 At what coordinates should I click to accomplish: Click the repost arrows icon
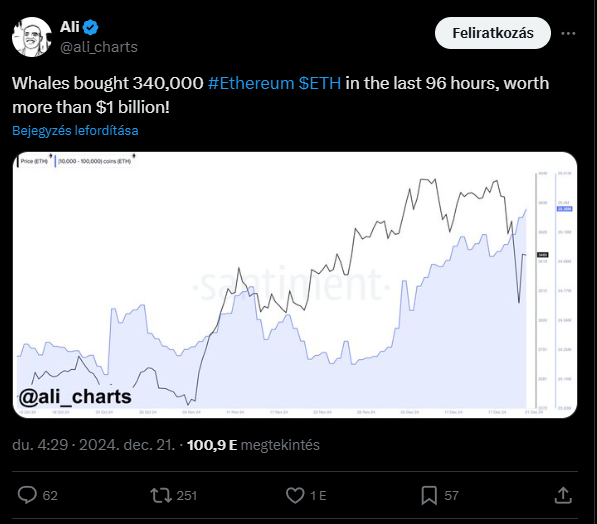(x=159, y=495)
